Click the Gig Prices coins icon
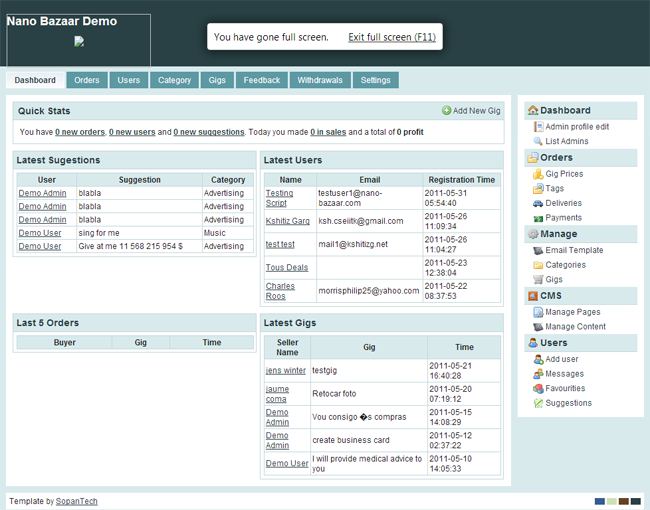 tap(538, 174)
